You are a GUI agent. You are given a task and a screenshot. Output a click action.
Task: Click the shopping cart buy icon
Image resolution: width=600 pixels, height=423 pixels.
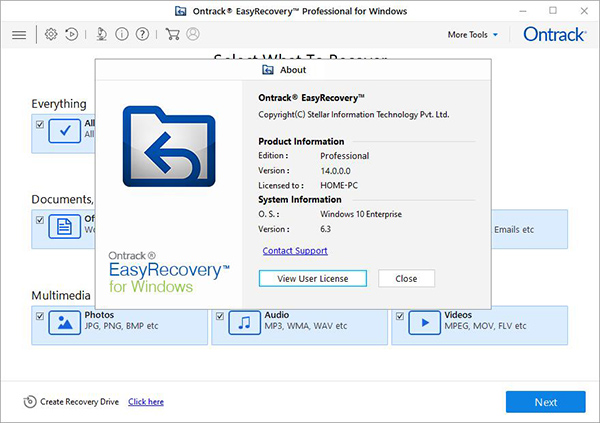click(x=172, y=34)
